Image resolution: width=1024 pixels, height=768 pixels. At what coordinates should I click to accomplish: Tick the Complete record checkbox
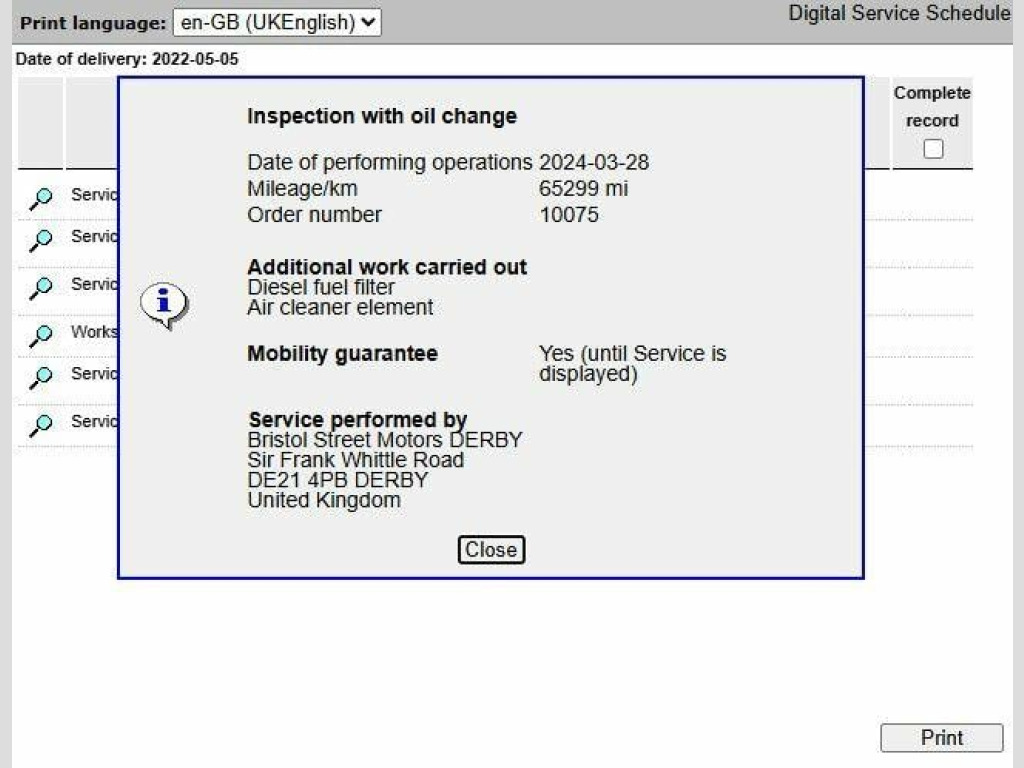tap(933, 149)
